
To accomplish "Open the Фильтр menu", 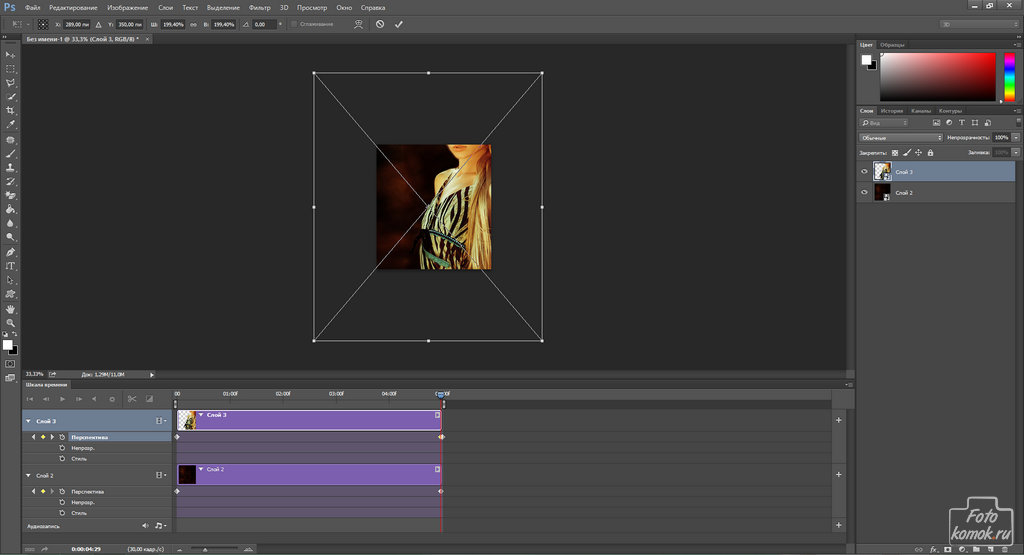I will (259, 7).
